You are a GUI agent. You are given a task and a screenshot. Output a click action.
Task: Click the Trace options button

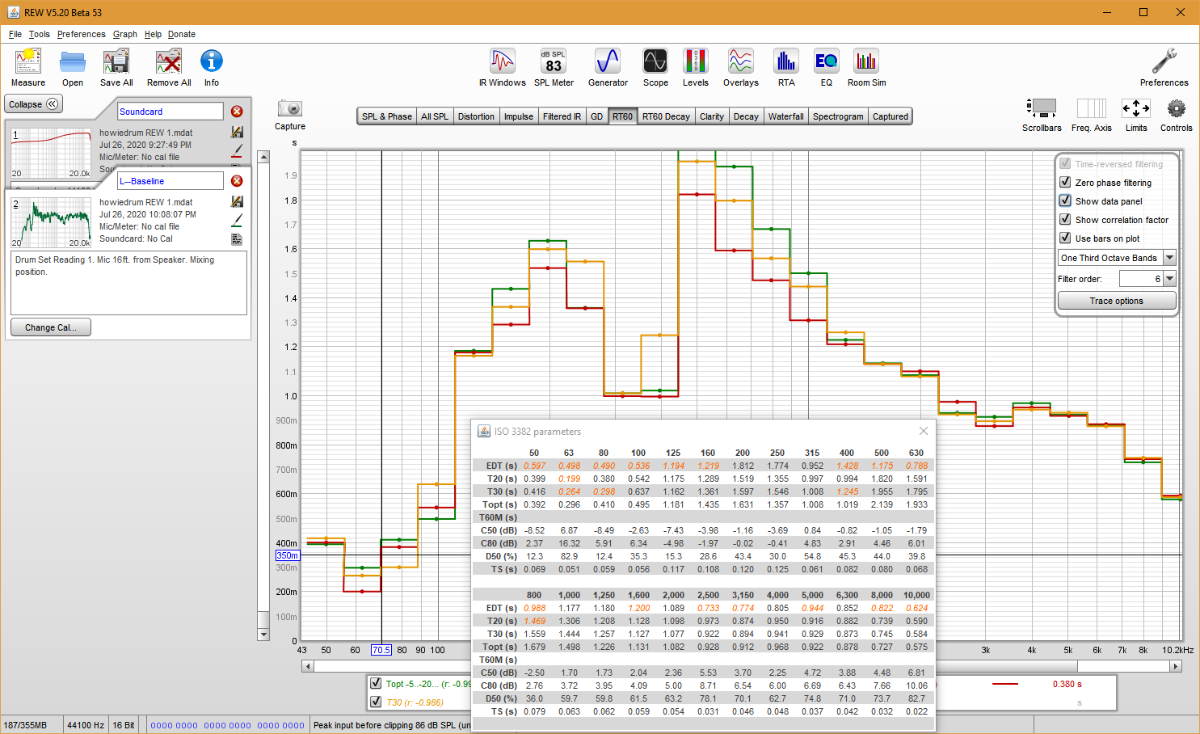(x=1116, y=301)
